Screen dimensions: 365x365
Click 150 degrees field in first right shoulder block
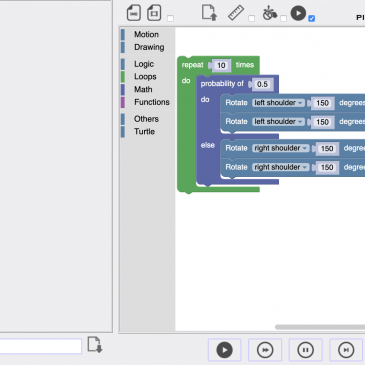(327, 148)
